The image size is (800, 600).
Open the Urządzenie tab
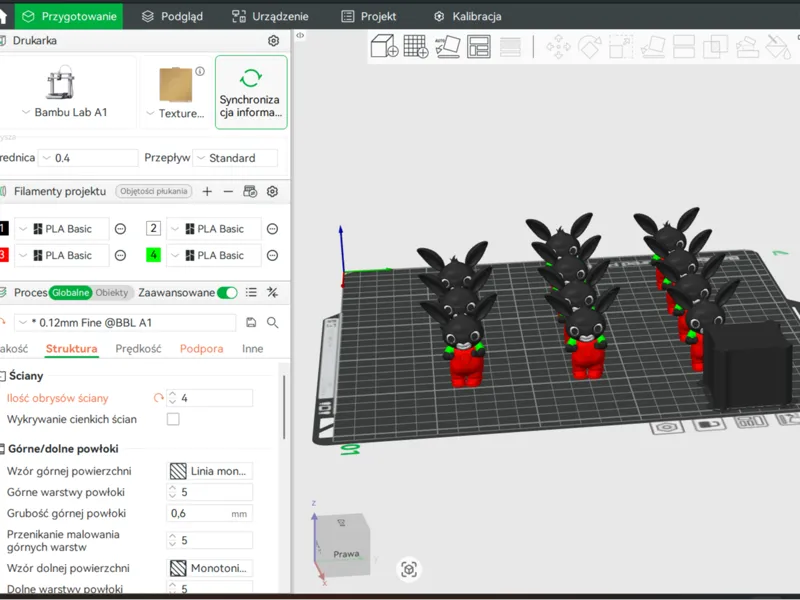(x=270, y=16)
